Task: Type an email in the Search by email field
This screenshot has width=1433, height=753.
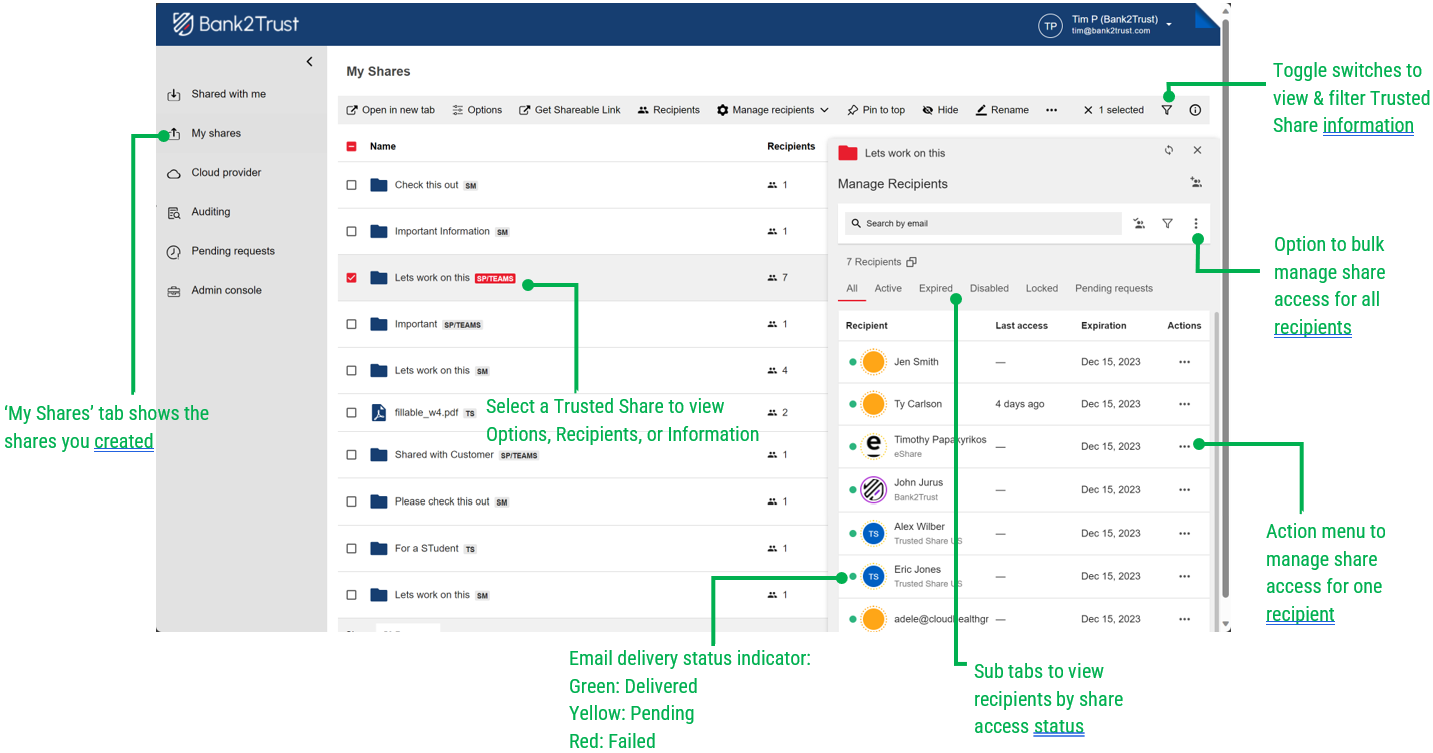Action: [x=982, y=223]
